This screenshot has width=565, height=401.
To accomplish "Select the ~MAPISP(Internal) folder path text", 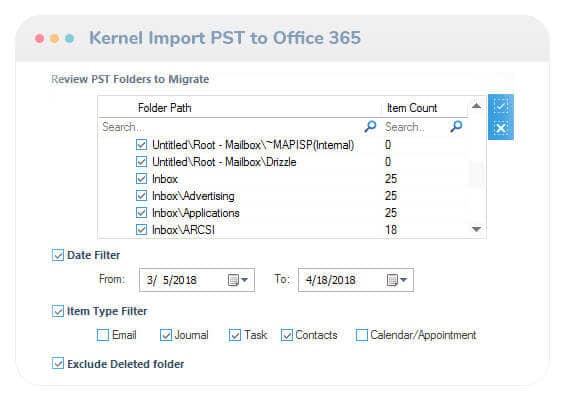I will (x=253, y=145).
